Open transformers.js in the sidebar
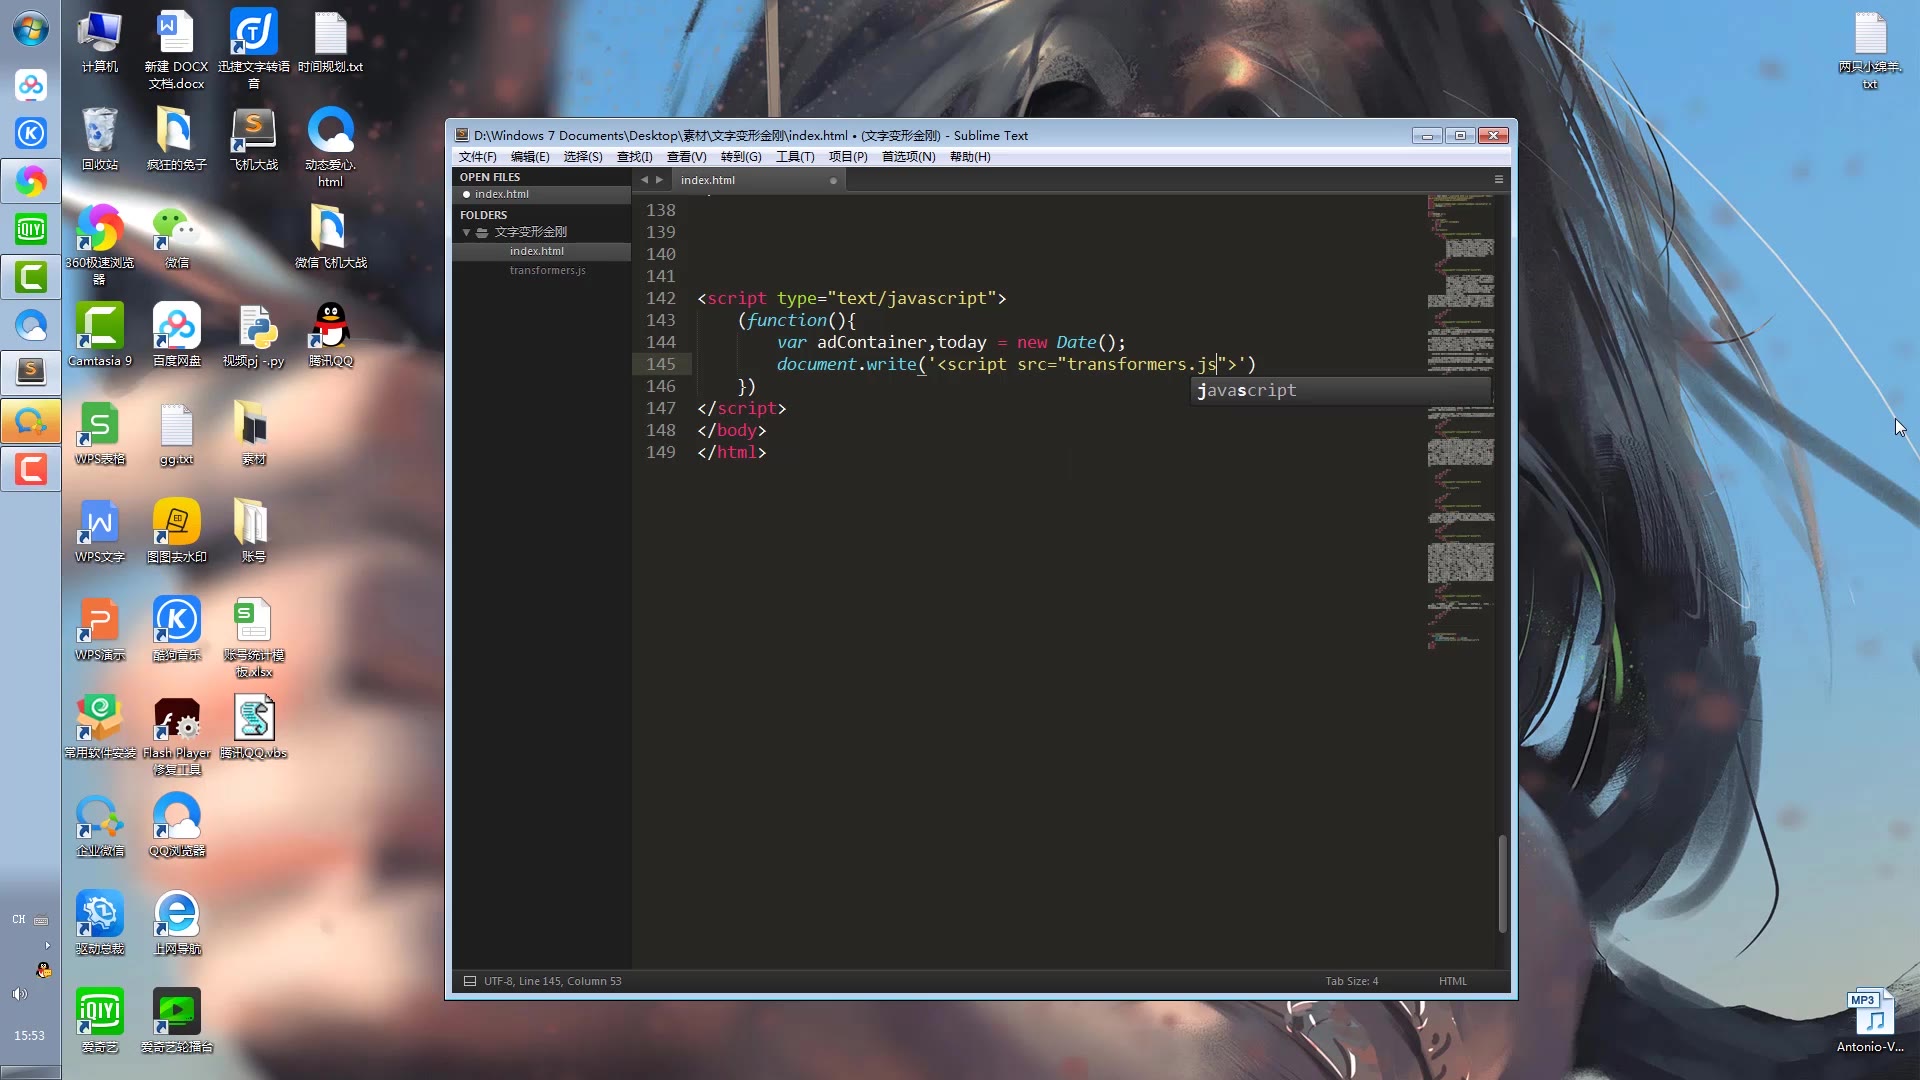Viewport: 1920px width, 1080px height. (547, 270)
